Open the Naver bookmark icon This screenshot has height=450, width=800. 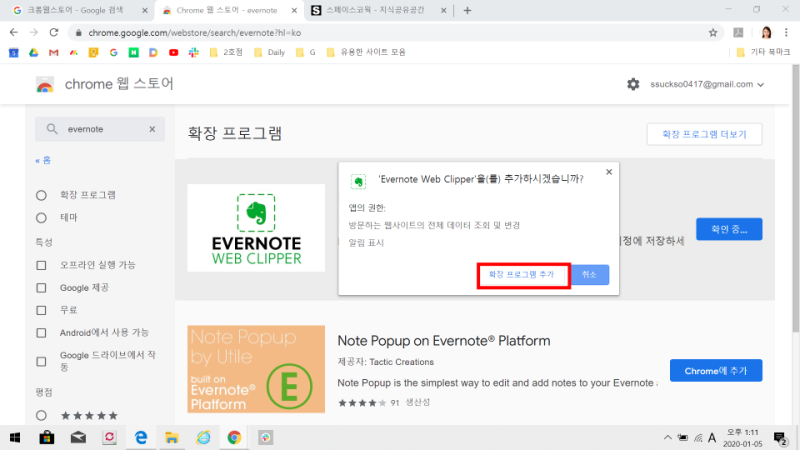point(133,53)
